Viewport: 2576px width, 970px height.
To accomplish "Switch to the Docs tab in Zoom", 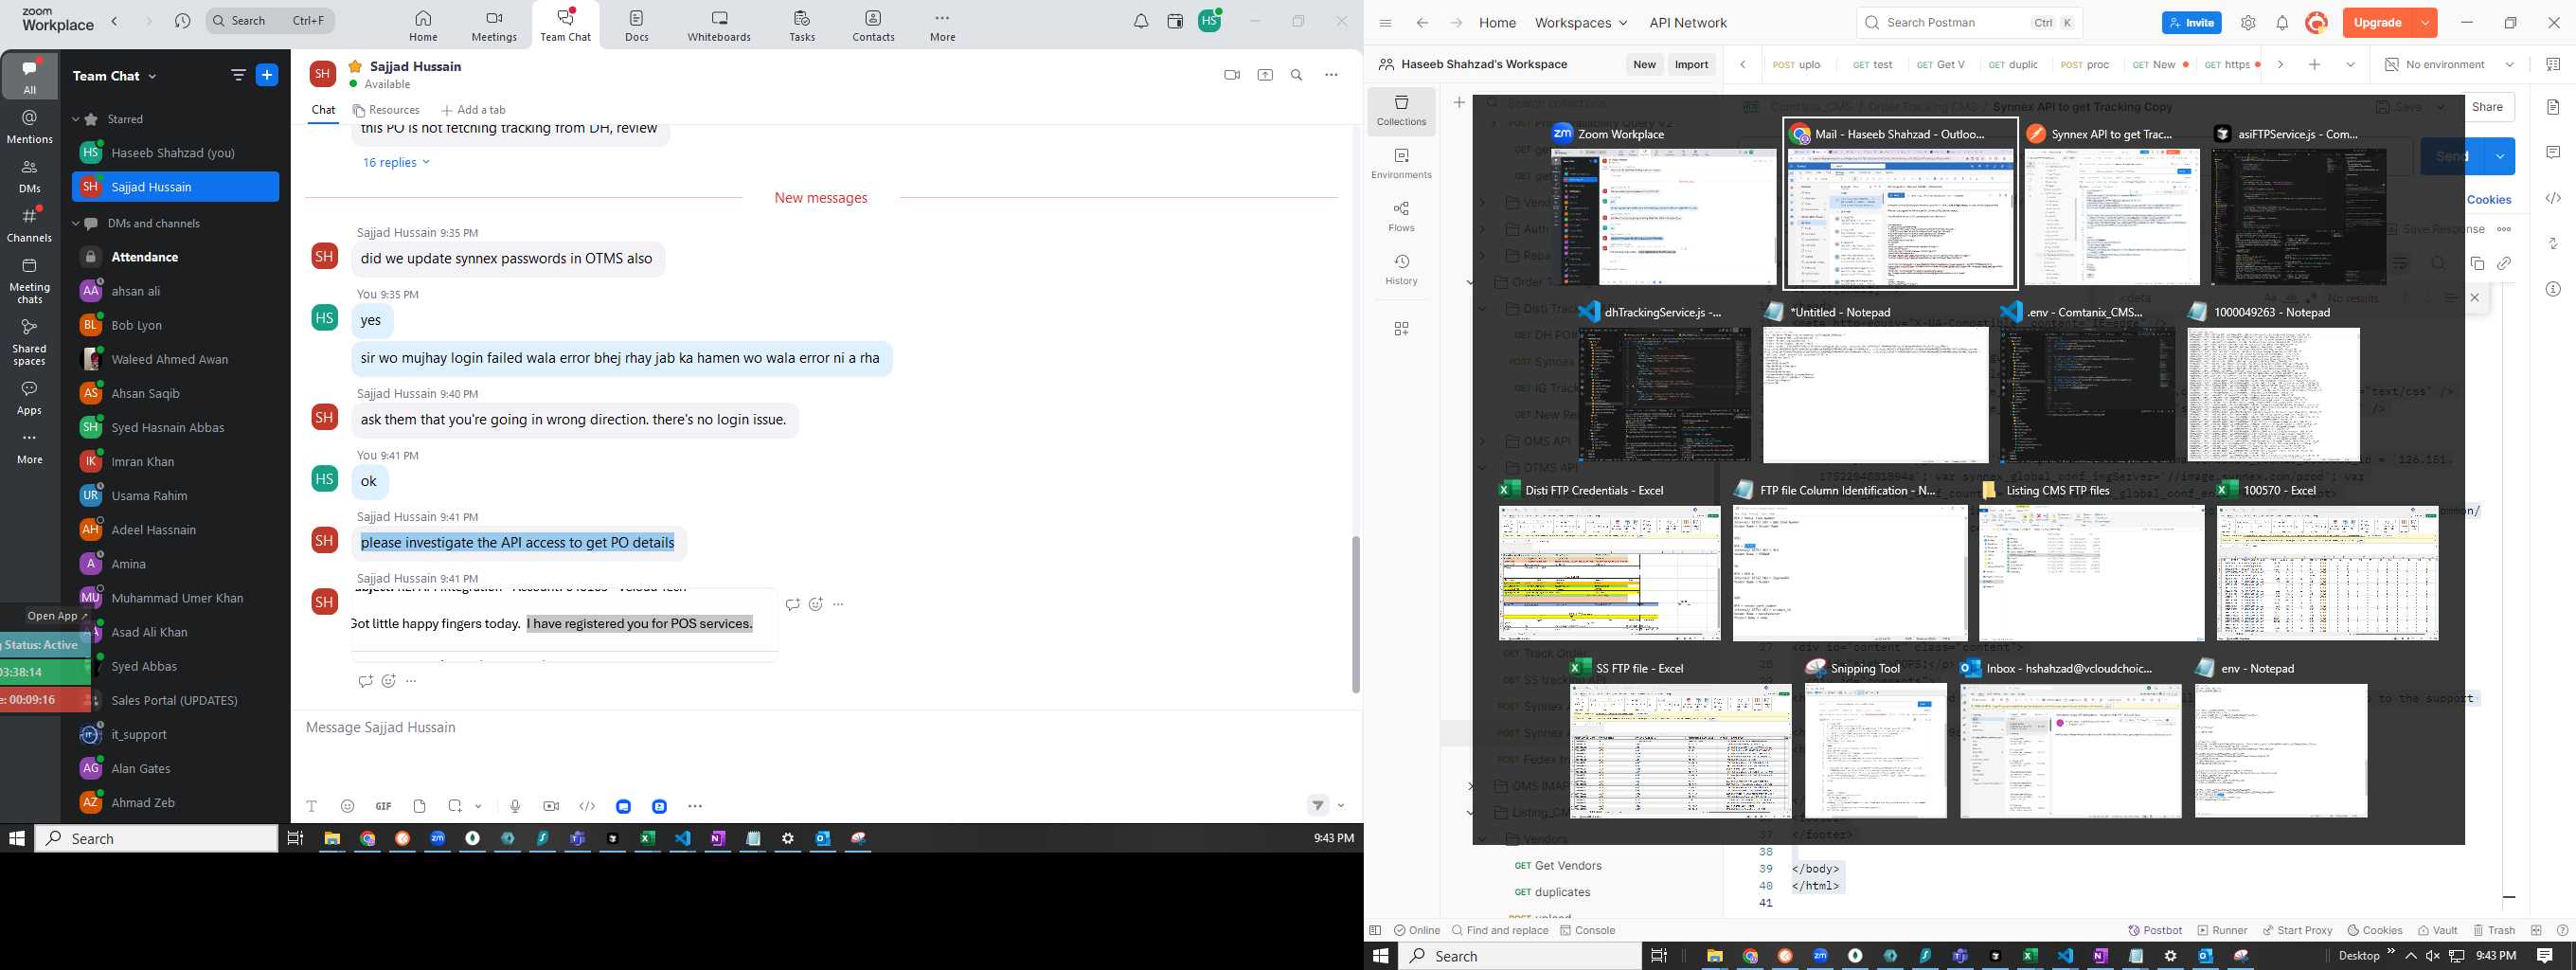I will coord(637,25).
